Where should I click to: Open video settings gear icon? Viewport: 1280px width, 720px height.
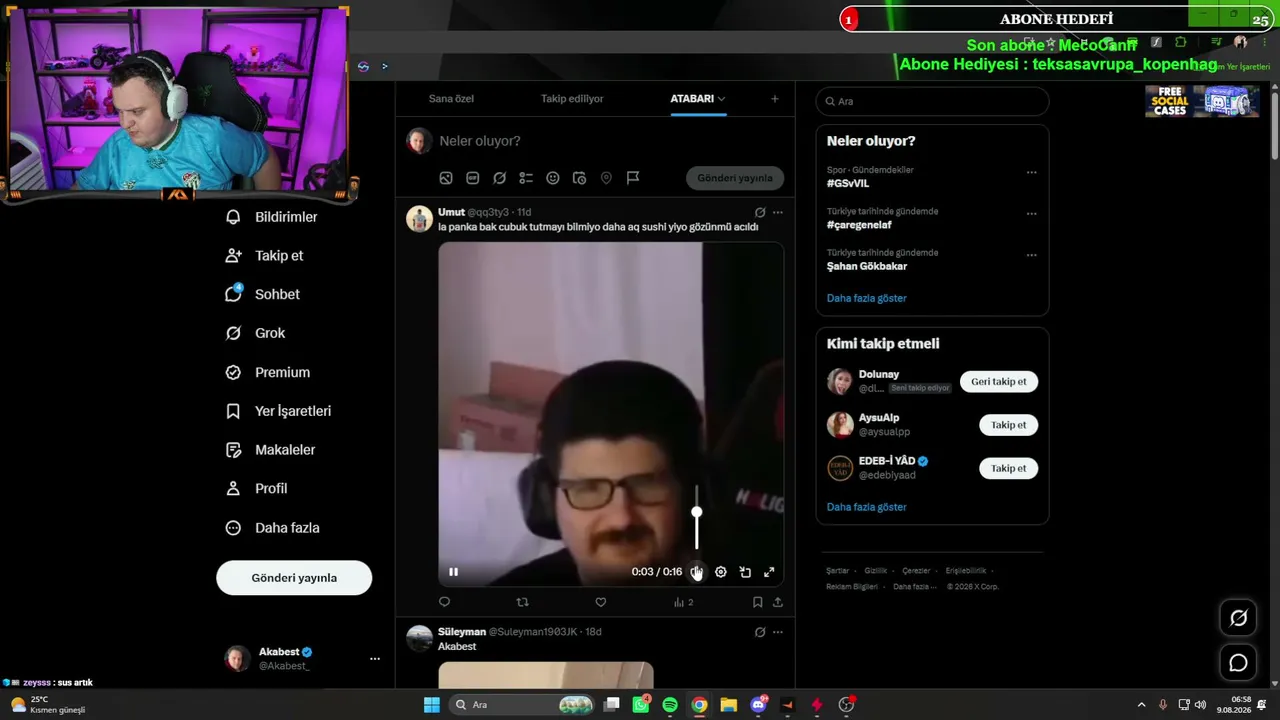[x=721, y=572]
